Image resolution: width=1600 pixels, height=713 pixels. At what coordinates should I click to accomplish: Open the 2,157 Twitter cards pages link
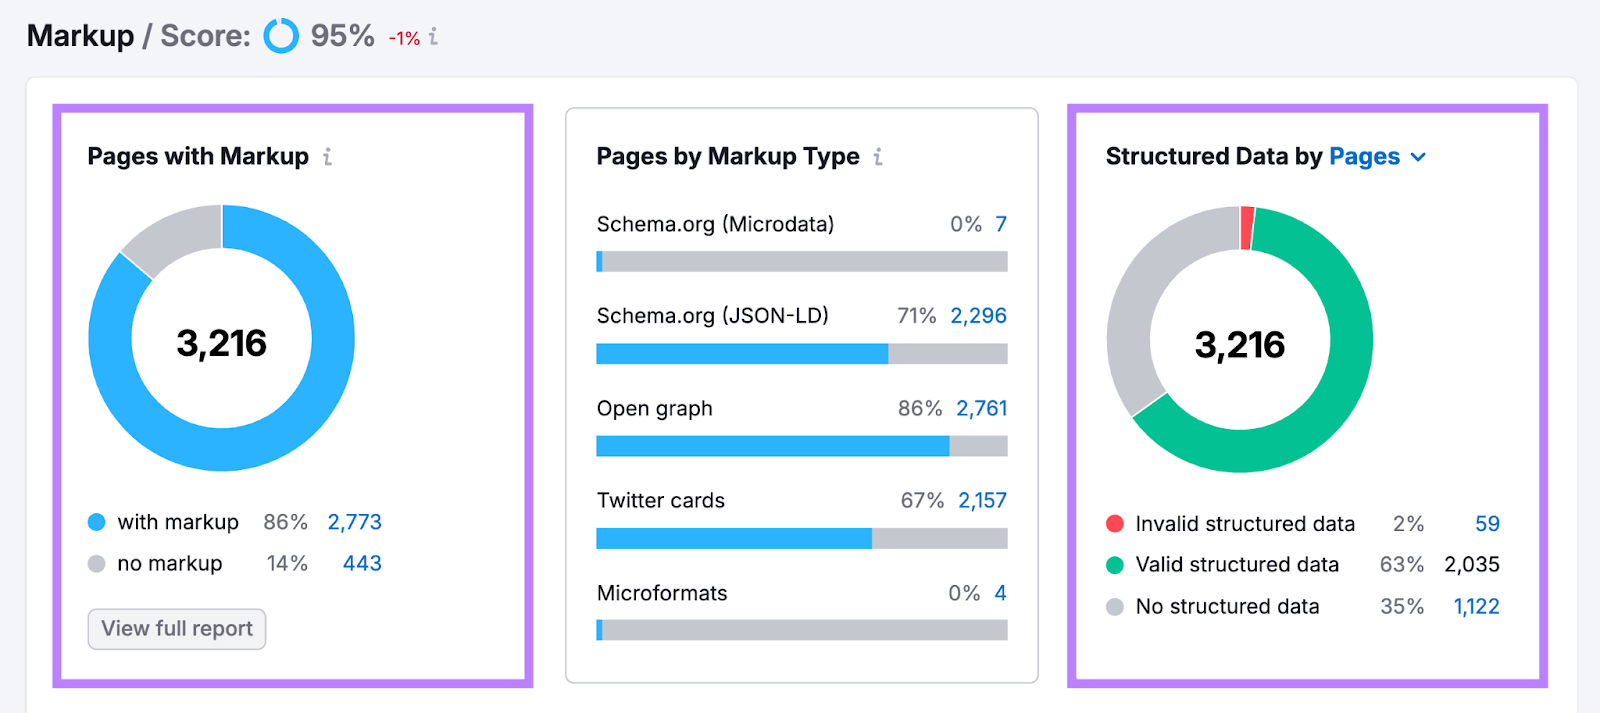coord(982,500)
